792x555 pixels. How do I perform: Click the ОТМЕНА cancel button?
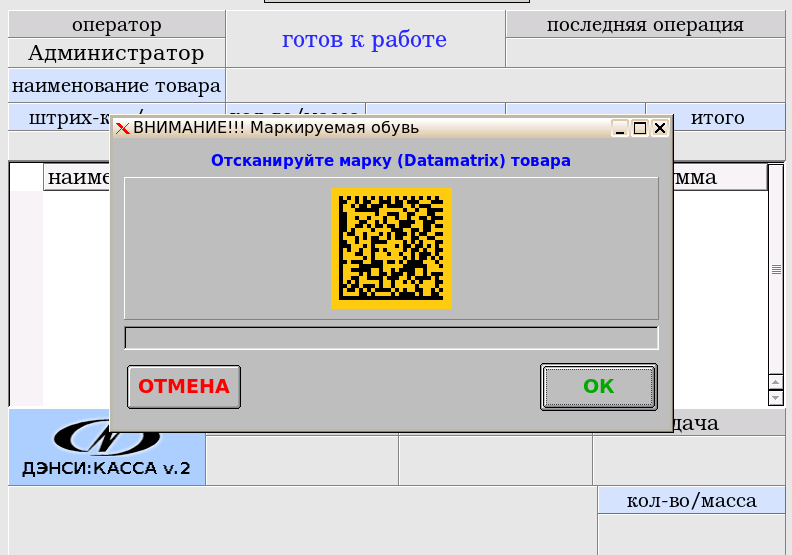pos(184,387)
